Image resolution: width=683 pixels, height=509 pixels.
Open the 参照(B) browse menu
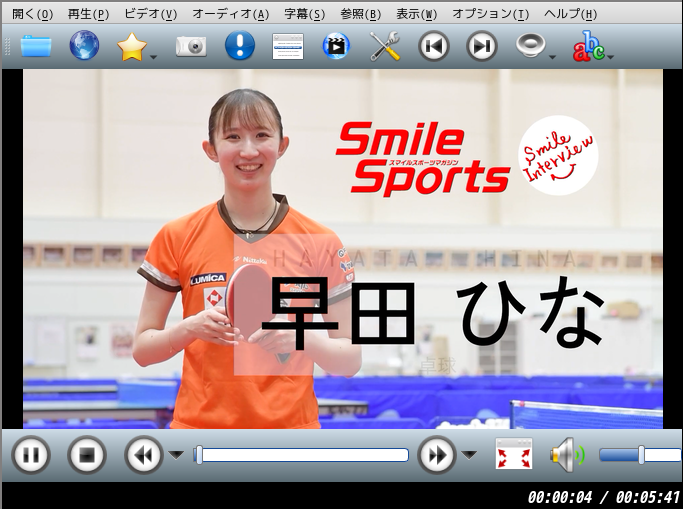[x=361, y=14]
